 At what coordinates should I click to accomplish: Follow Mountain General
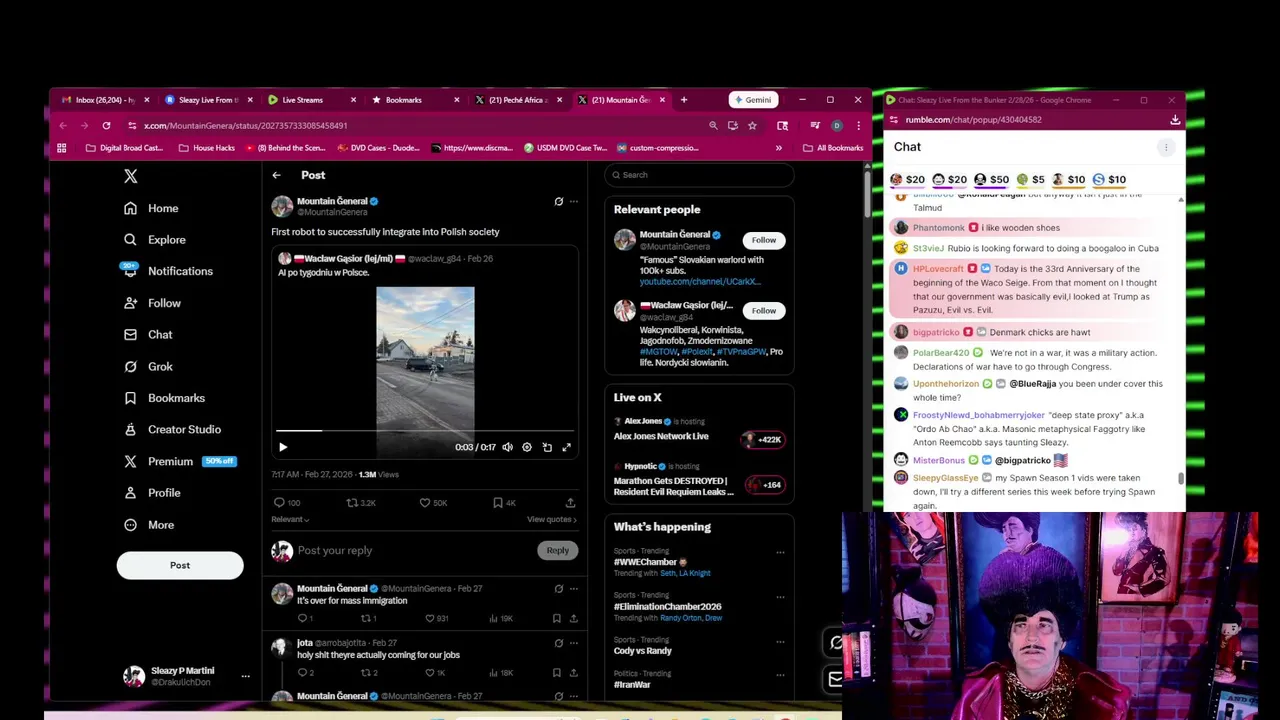763,240
